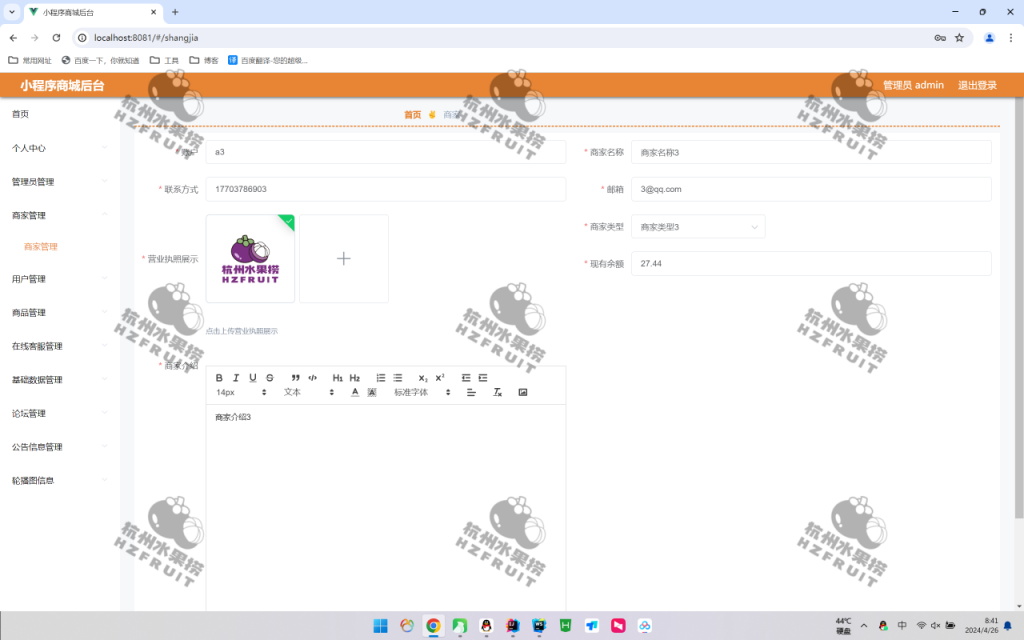Toggle strikethrough formatting
The width and height of the screenshot is (1024, 640).
[267, 378]
